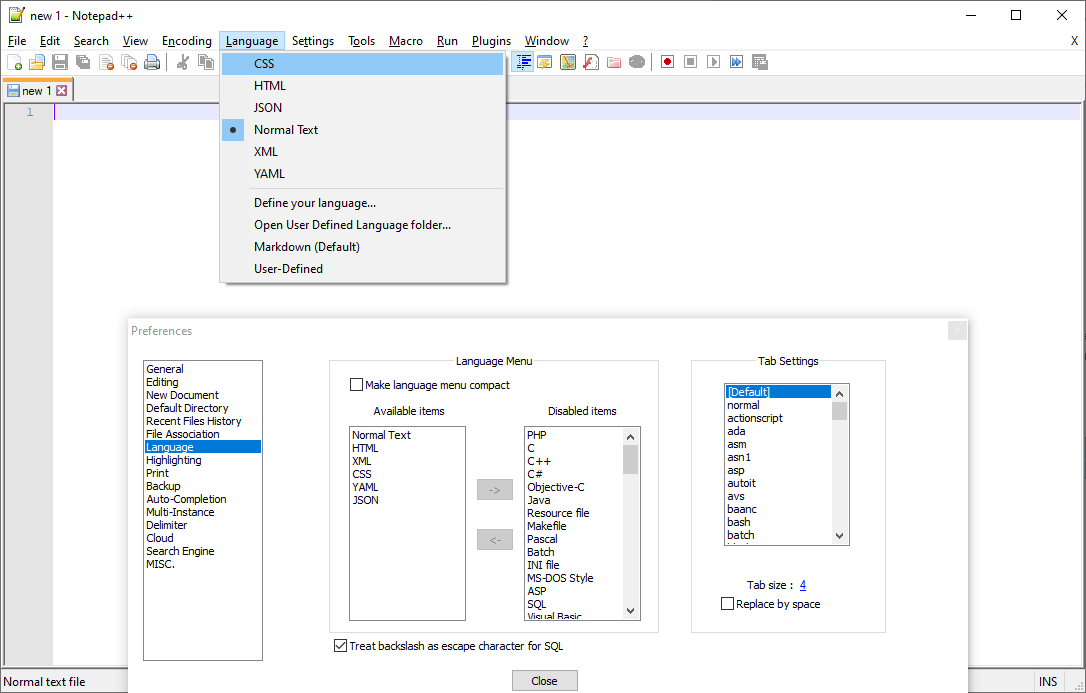The width and height of the screenshot is (1086, 693).
Task: Select PHP in the Disabled items list
Action: (x=573, y=435)
